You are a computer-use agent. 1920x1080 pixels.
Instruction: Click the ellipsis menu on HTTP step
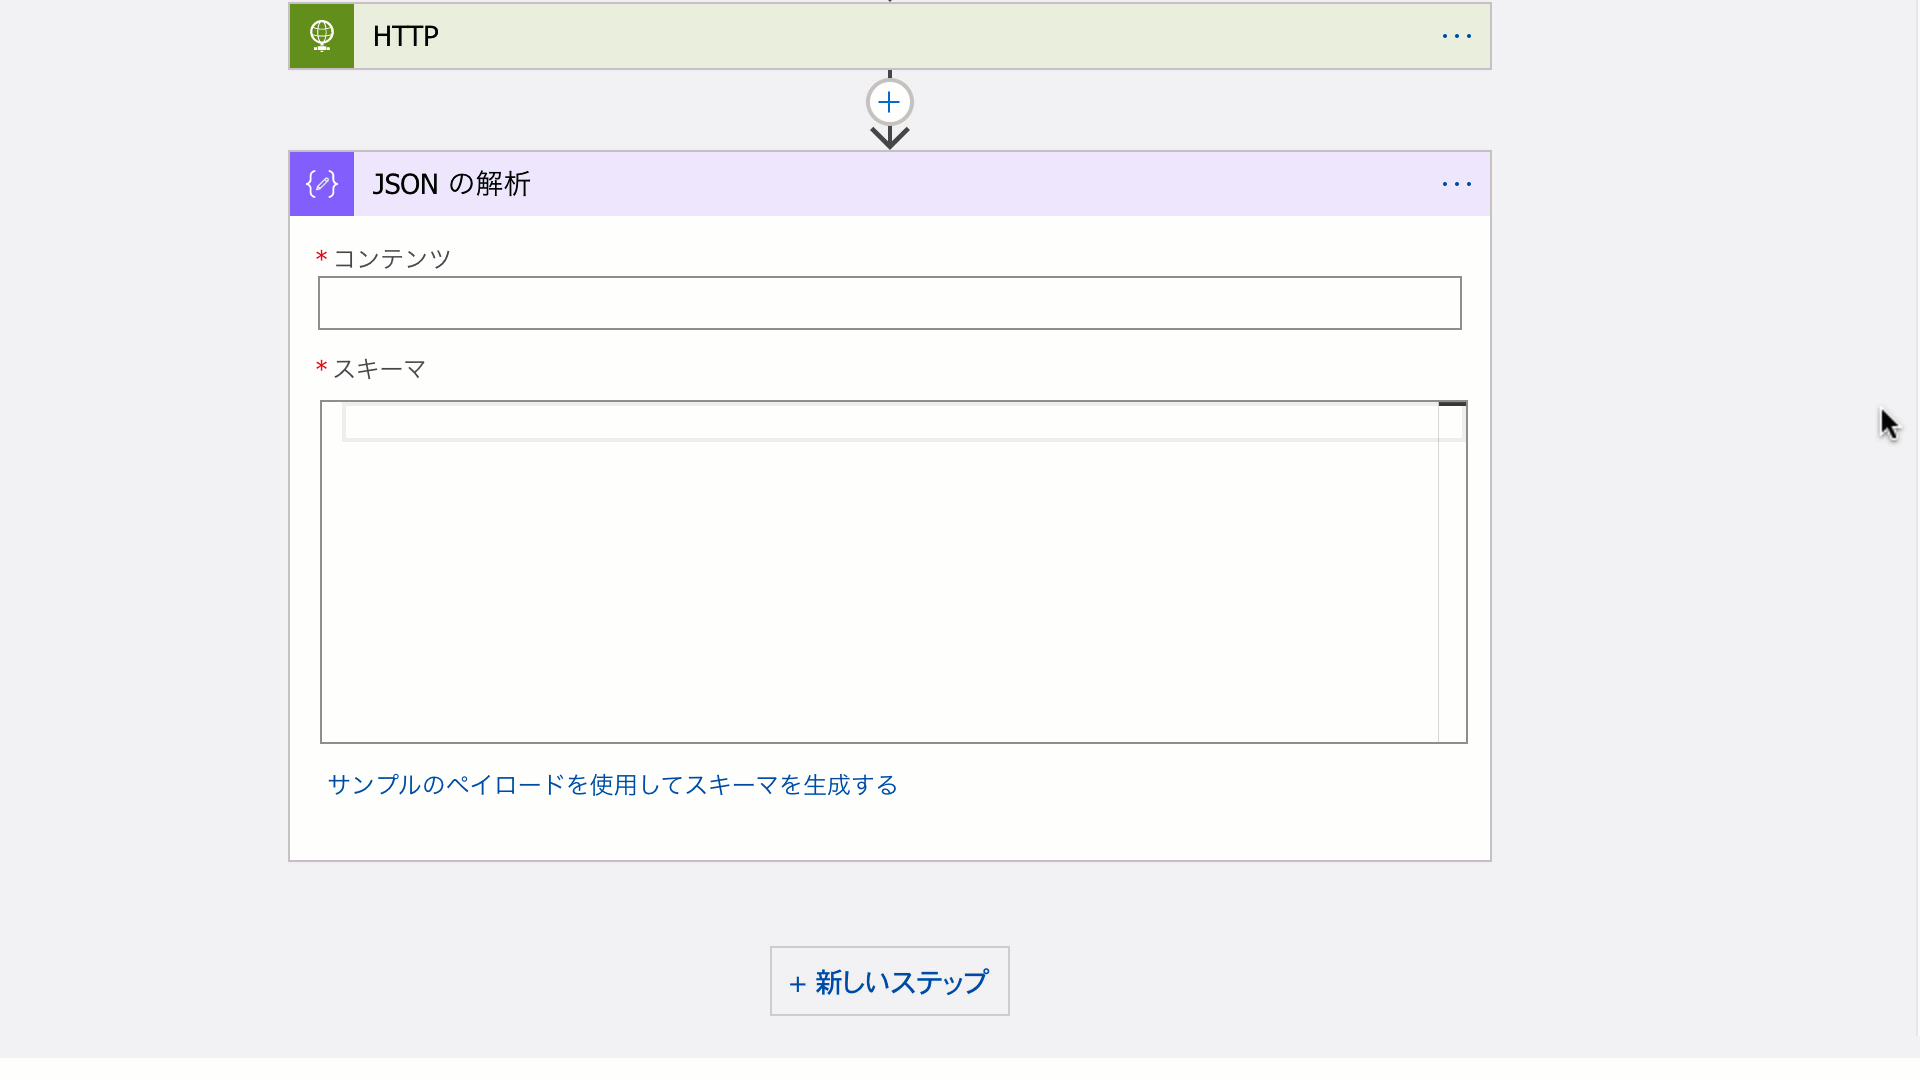1456,36
